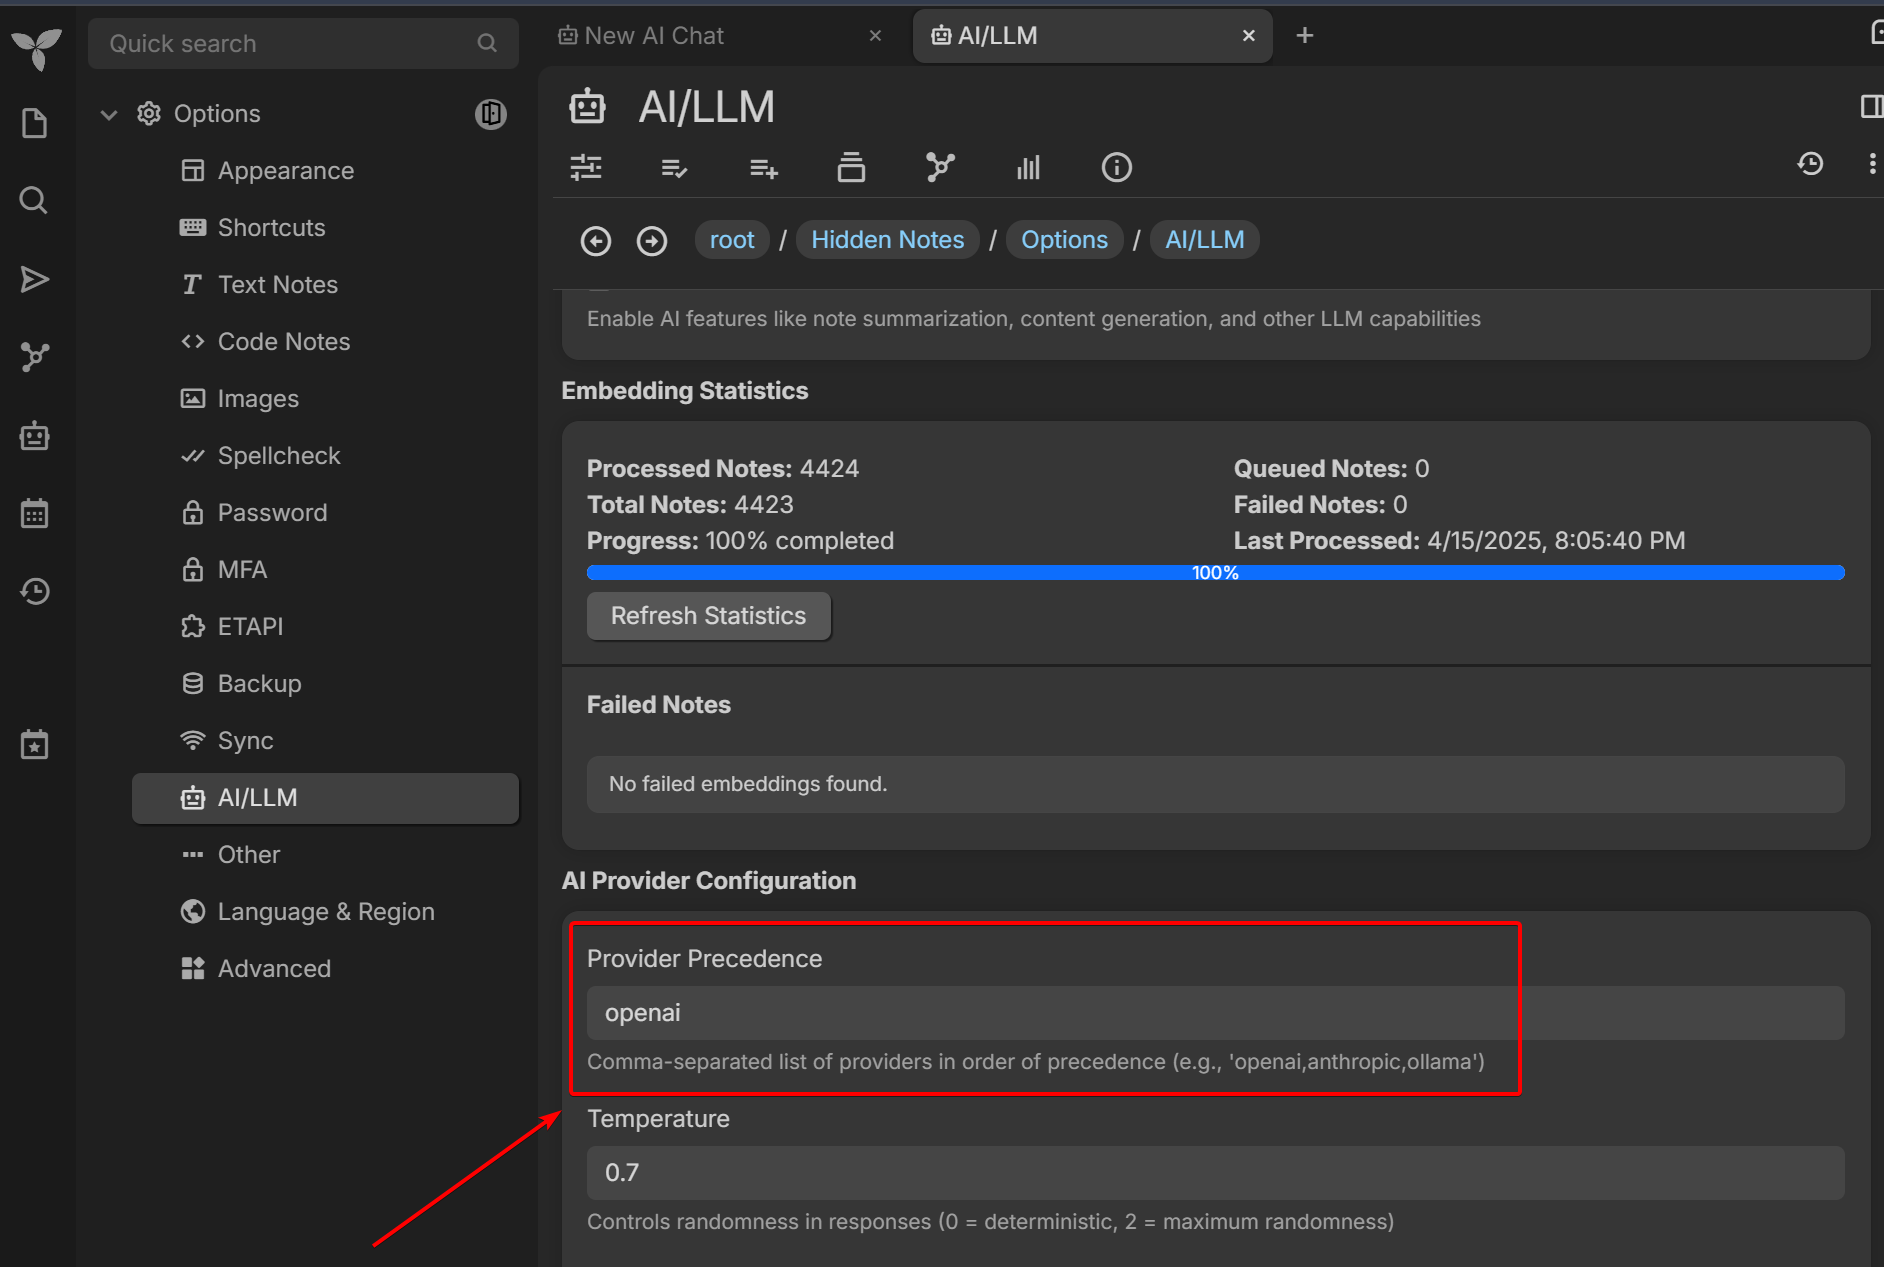Open the note statistics bar chart icon
The width and height of the screenshot is (1884, 1267).
(1028, 167)
